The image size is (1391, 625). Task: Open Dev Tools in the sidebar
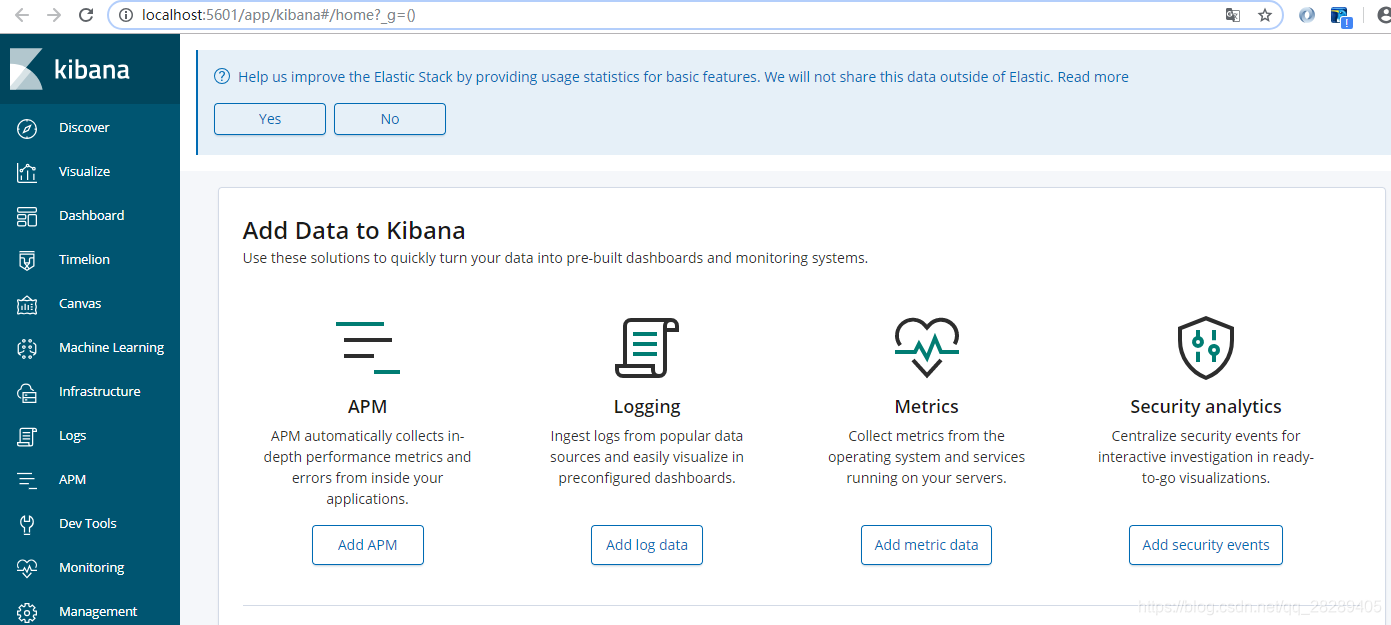[x=90, y=524]
